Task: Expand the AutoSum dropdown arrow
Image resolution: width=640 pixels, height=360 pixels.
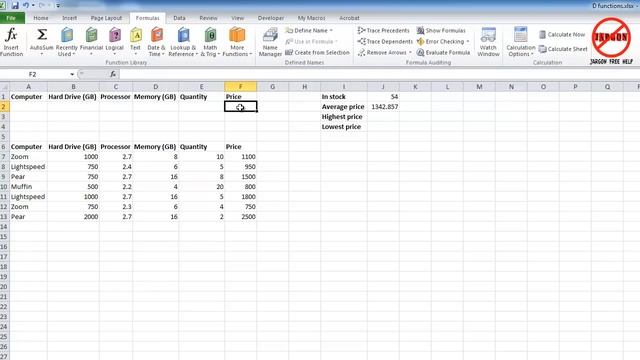Action: tap(42, 54)
